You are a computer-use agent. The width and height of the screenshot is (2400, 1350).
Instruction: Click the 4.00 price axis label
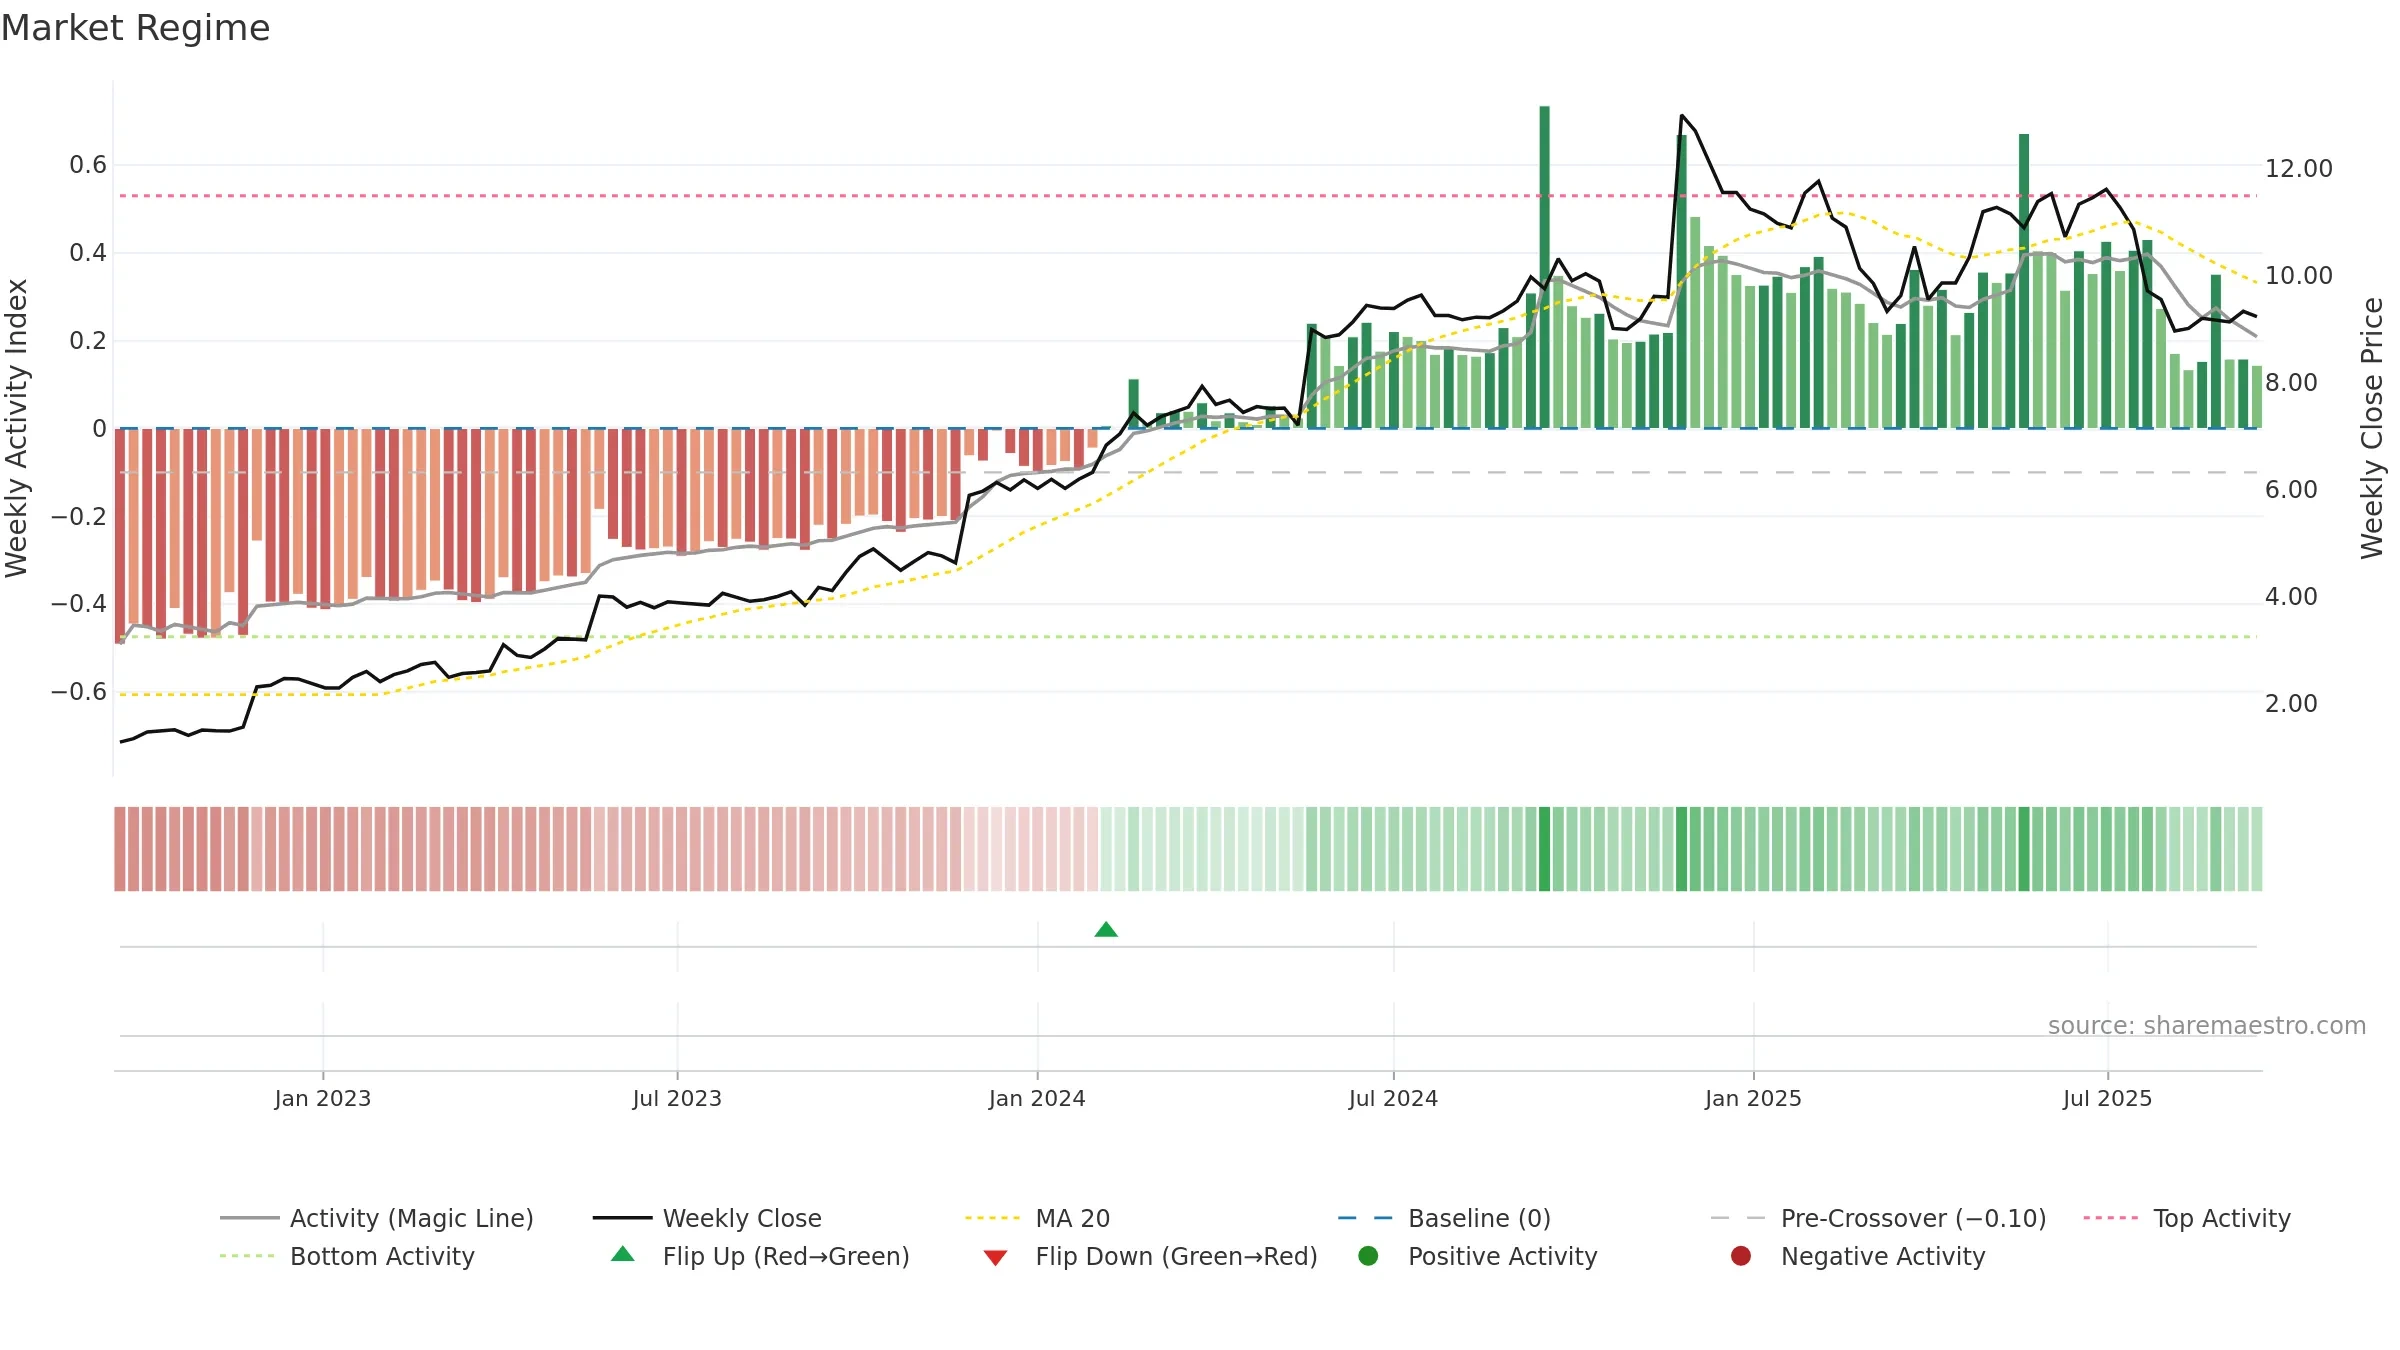click(2291, 597)
